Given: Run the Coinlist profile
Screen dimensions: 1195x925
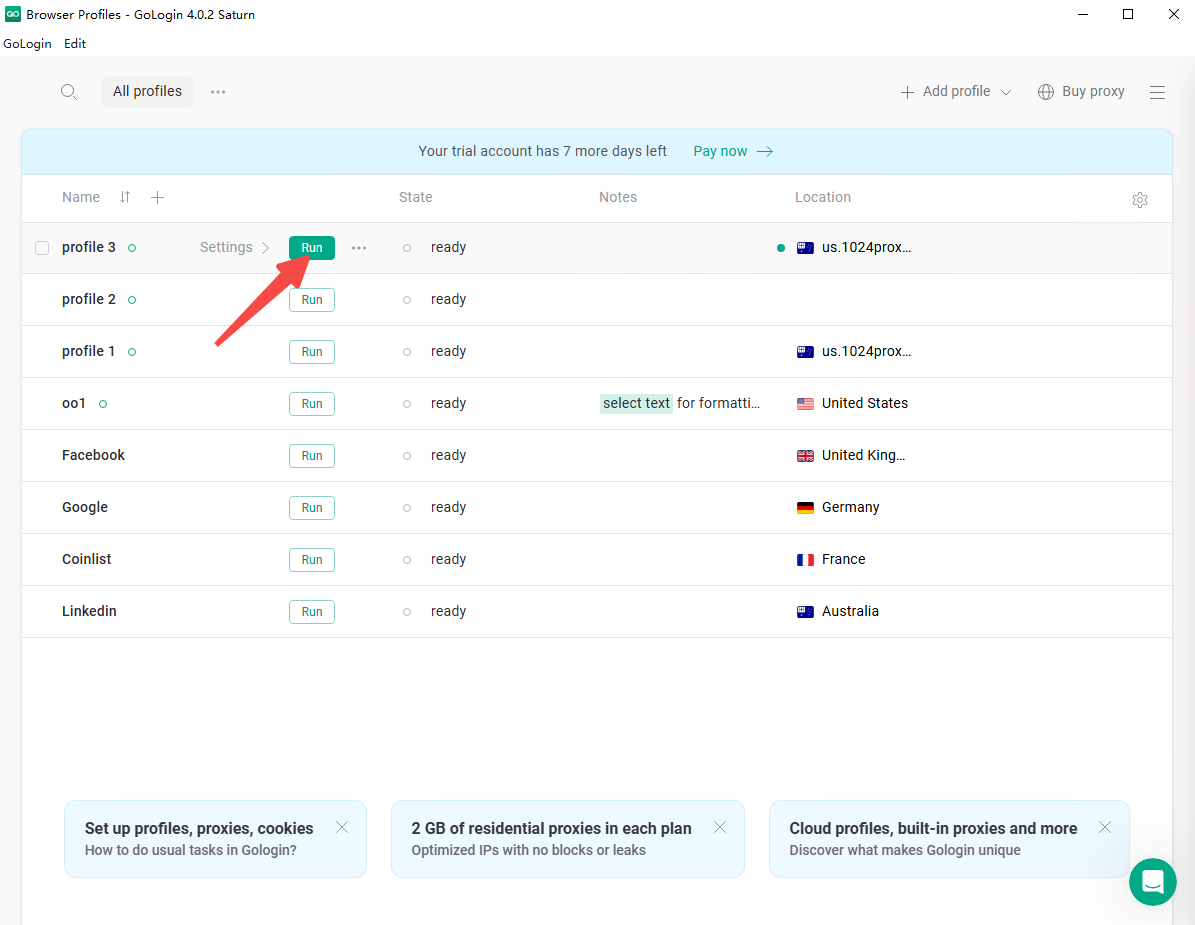Looking at the screenshot, I should pos(312,560).
